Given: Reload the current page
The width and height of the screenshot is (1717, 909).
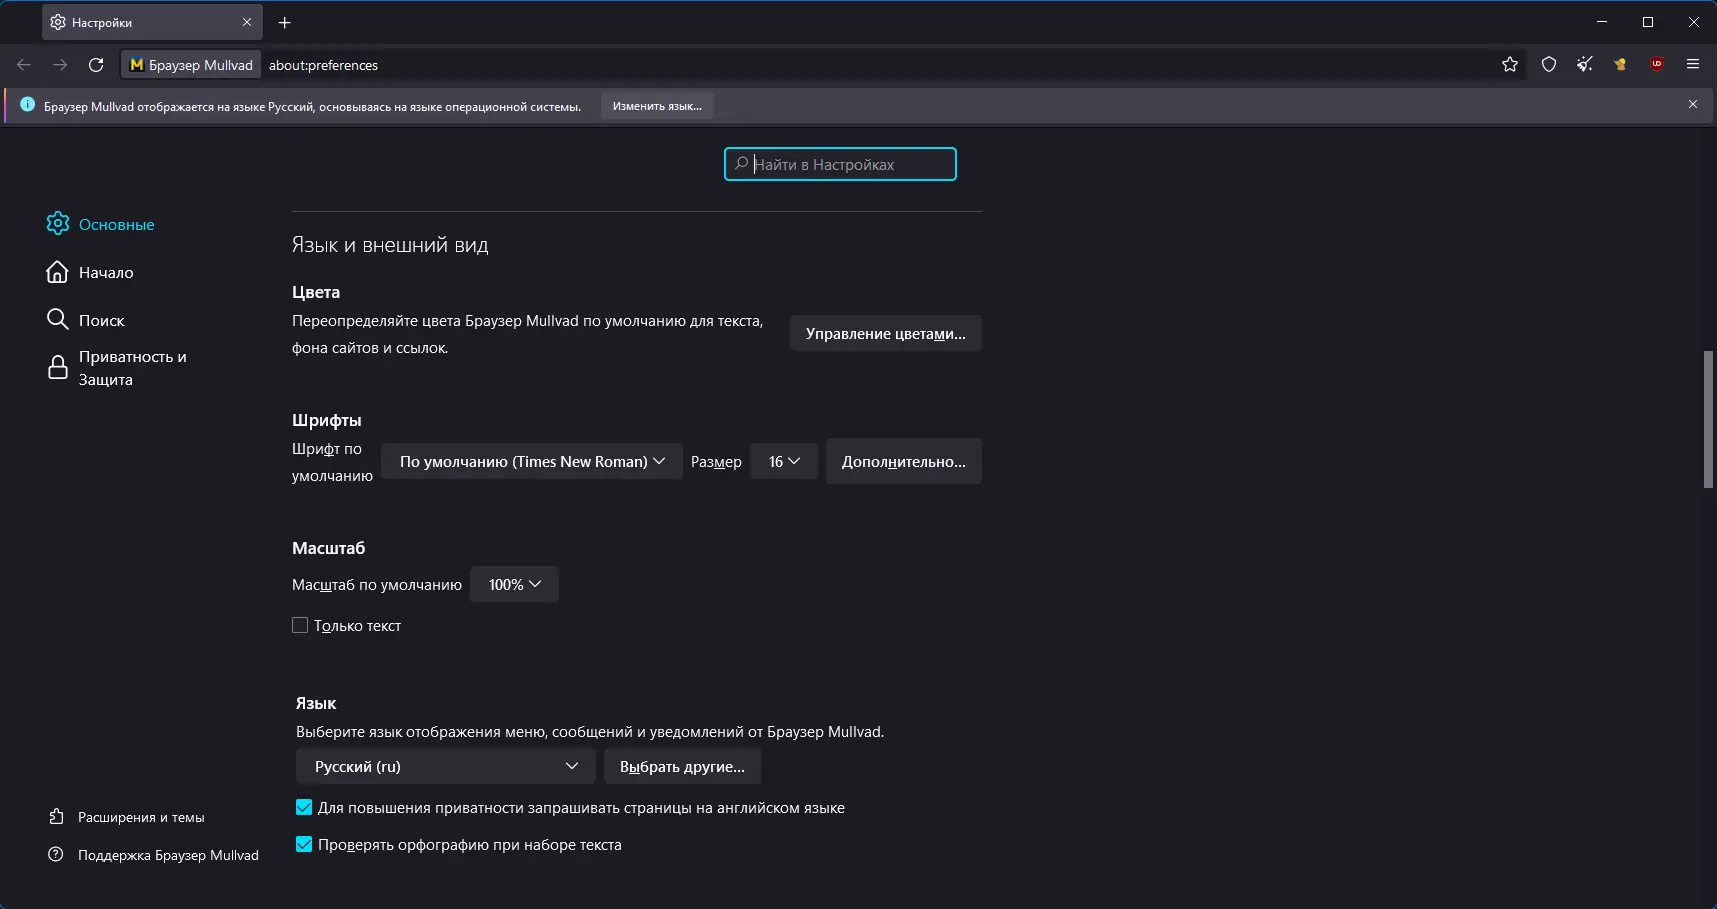Looking at the screenshot, I should point(96,65).
